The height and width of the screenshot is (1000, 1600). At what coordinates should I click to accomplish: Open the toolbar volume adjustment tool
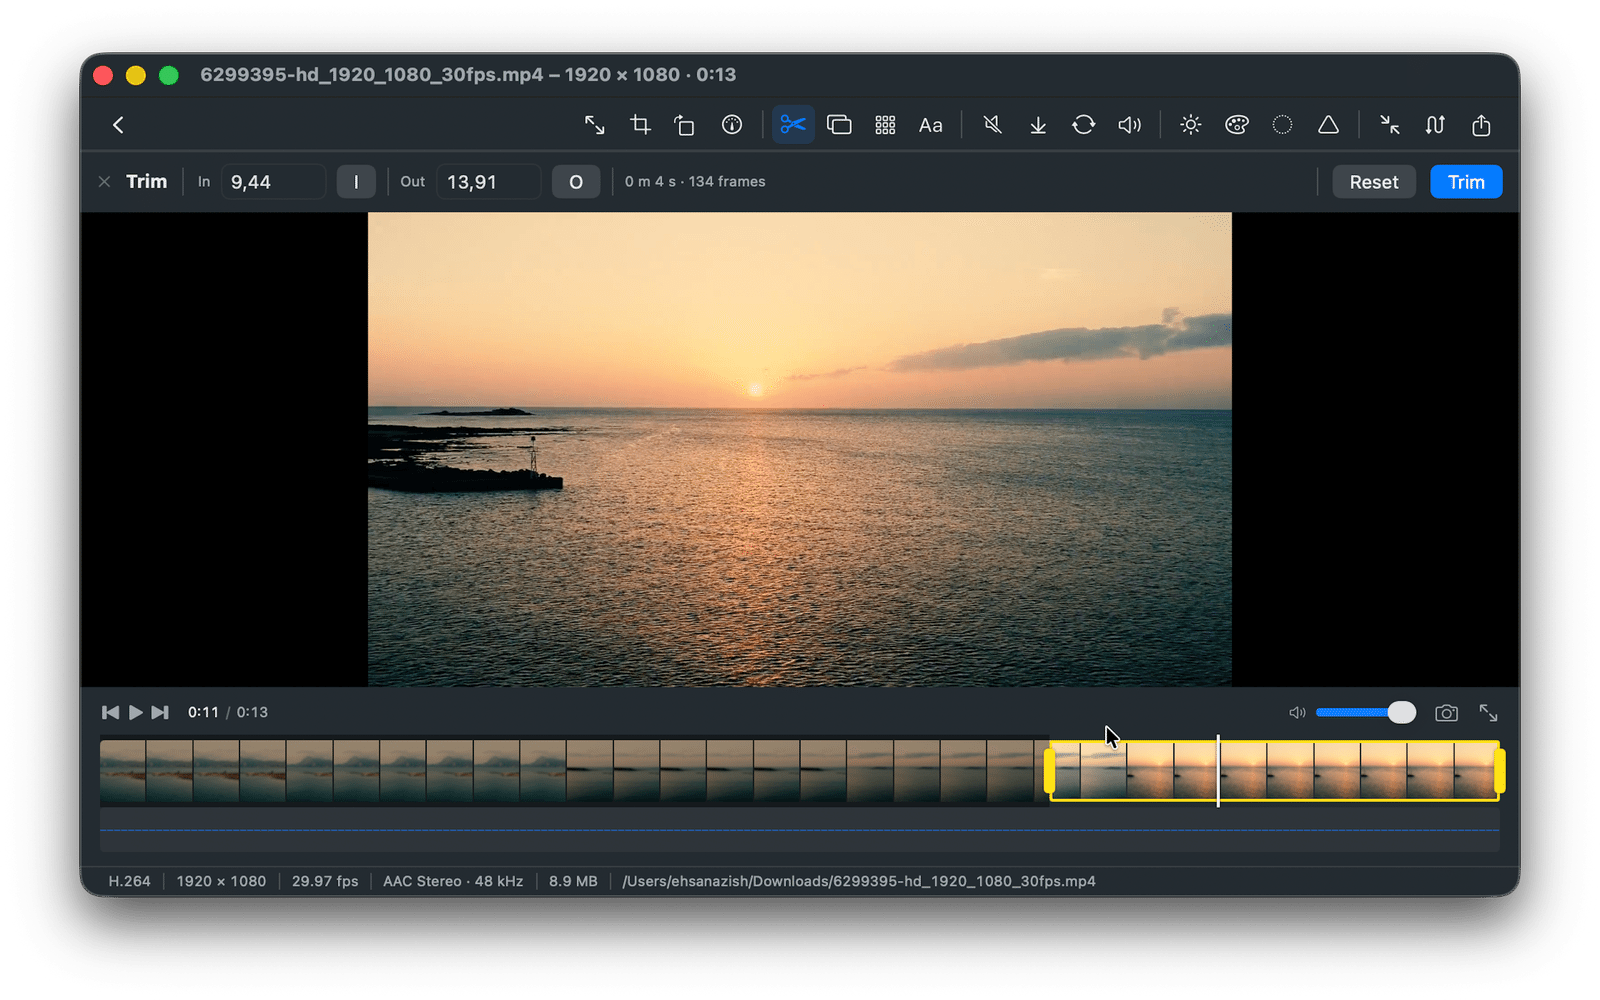[x=1130, y=125]
